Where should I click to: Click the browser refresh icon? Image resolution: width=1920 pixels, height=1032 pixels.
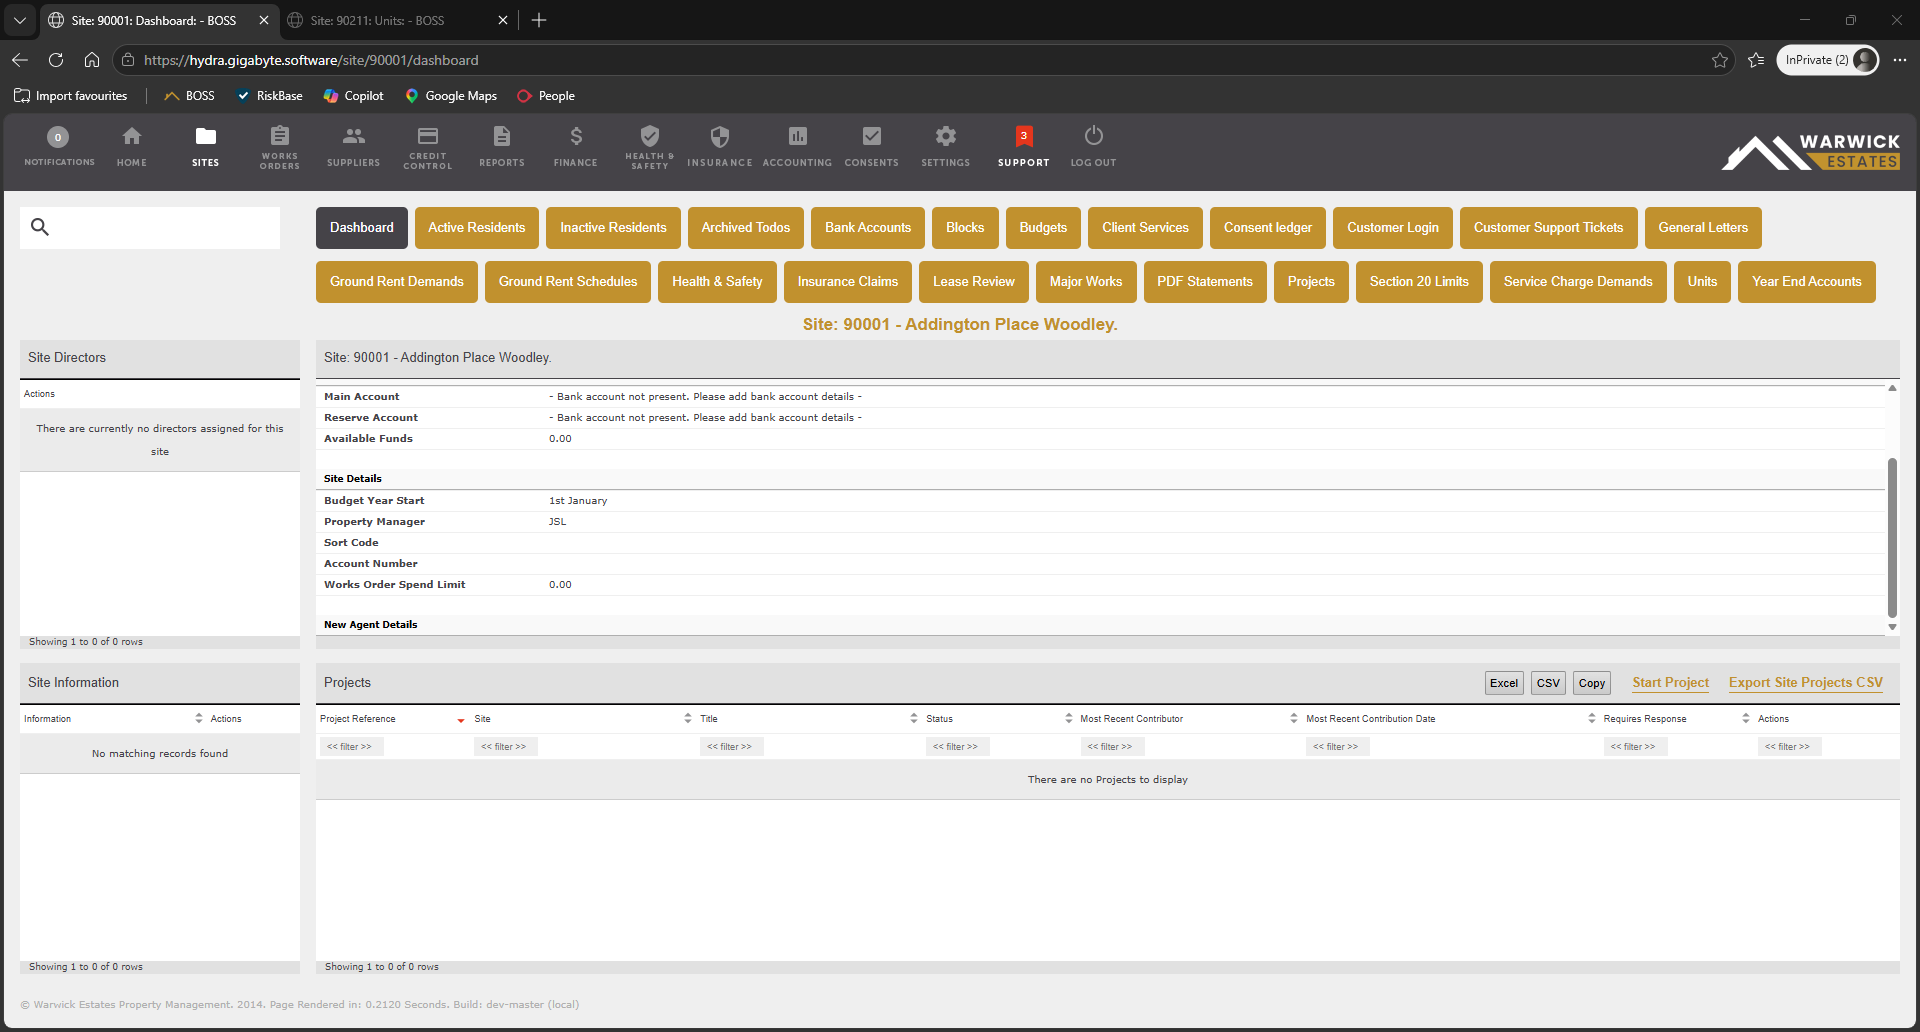coord(56,60)
